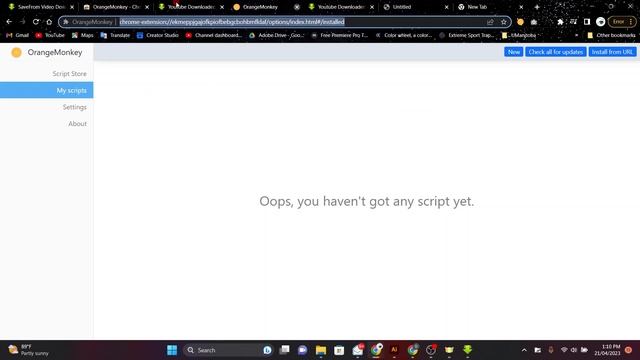Image resolution: width=640 pixels, height=360 pixels.
Task: Click the OrangeMonkey logo icon in sidebar
Action: pos(16,52)
